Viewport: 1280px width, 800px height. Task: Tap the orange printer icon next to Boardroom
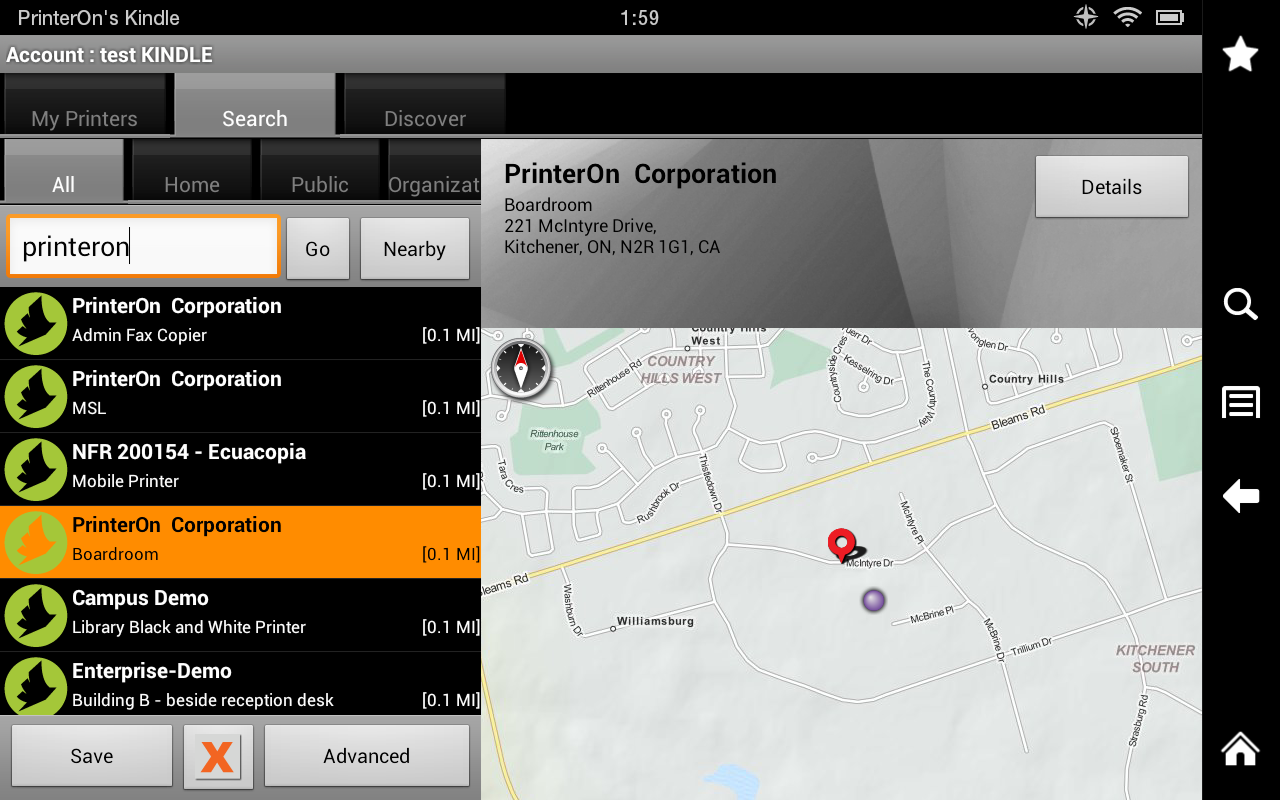pyautogui.click(x=35, y=541)
